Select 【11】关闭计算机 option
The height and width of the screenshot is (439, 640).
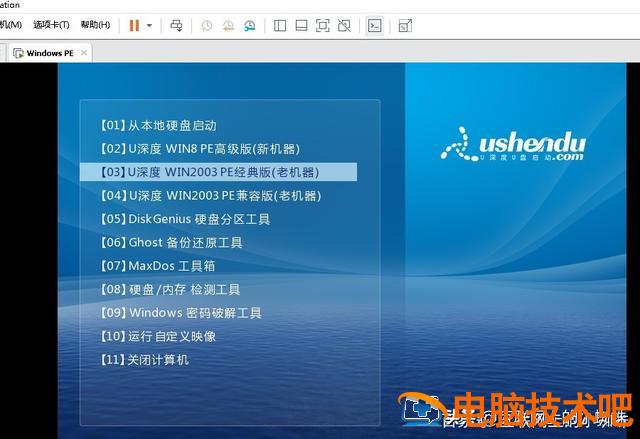point(144,360)
